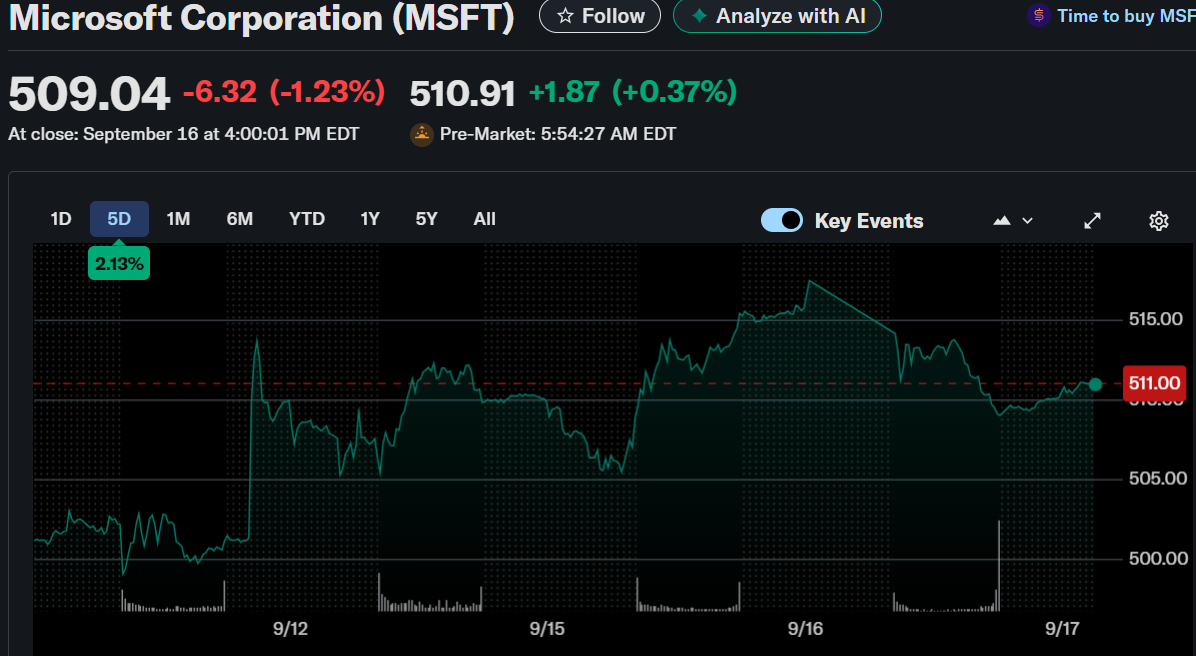Select the 1D range tab

pyautogui.click(x=61, y=220)
